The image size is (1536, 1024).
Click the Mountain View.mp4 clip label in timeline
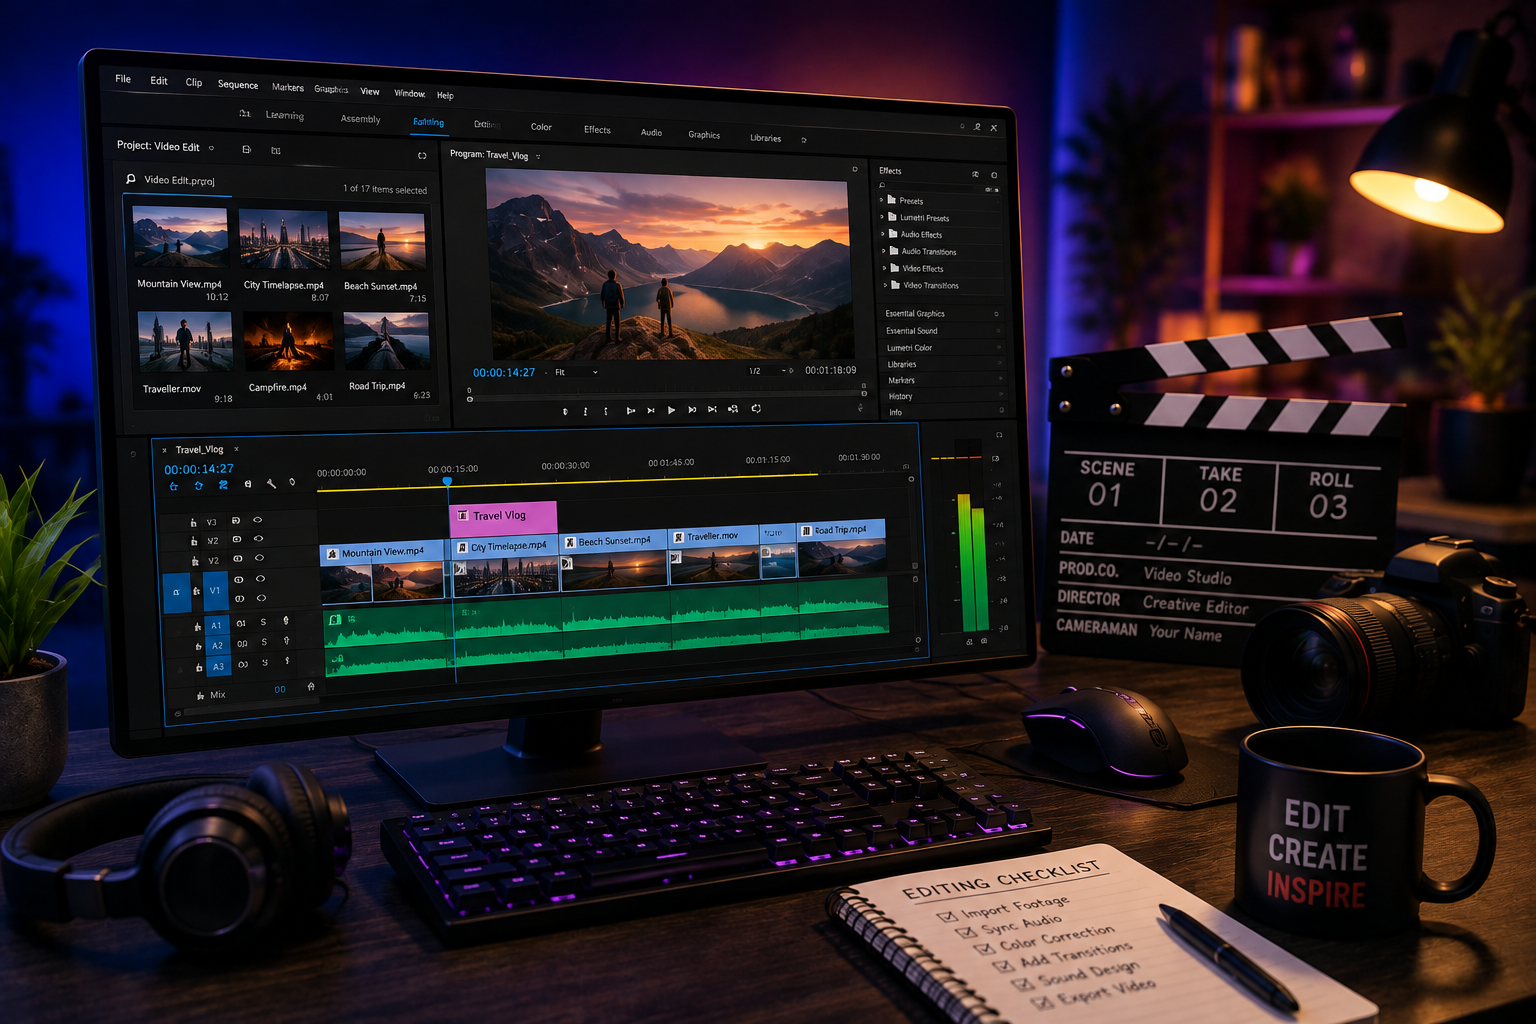coord(383,552)
